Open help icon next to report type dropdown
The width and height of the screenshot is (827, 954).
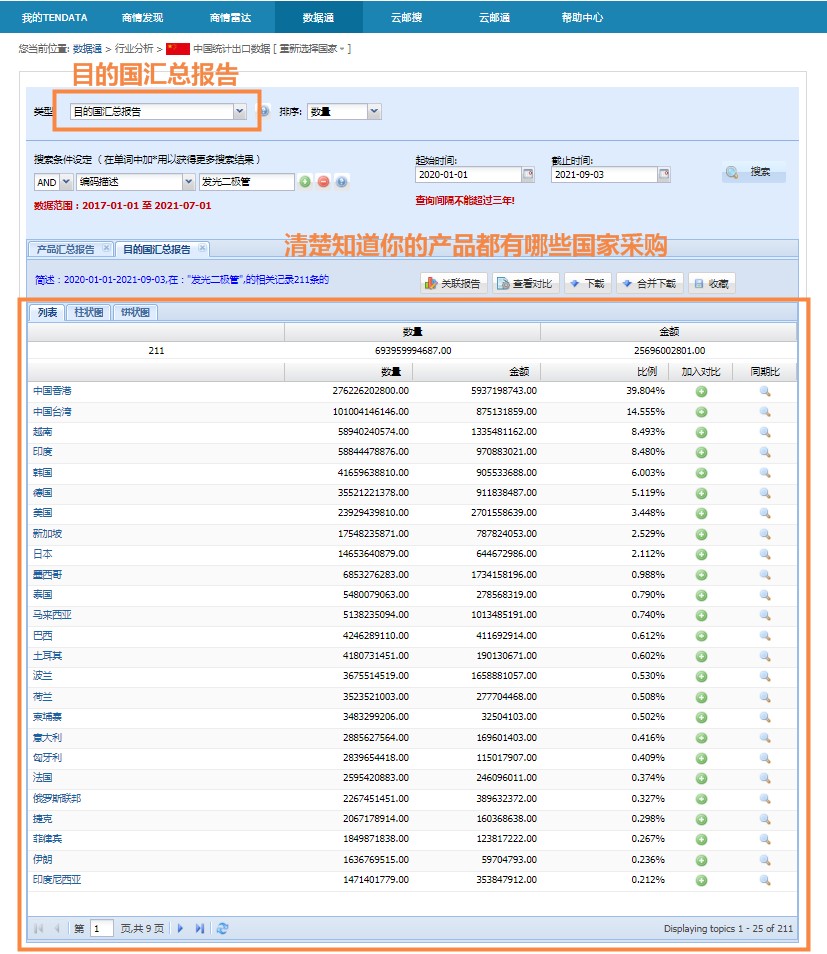click(x=264, y=111)
